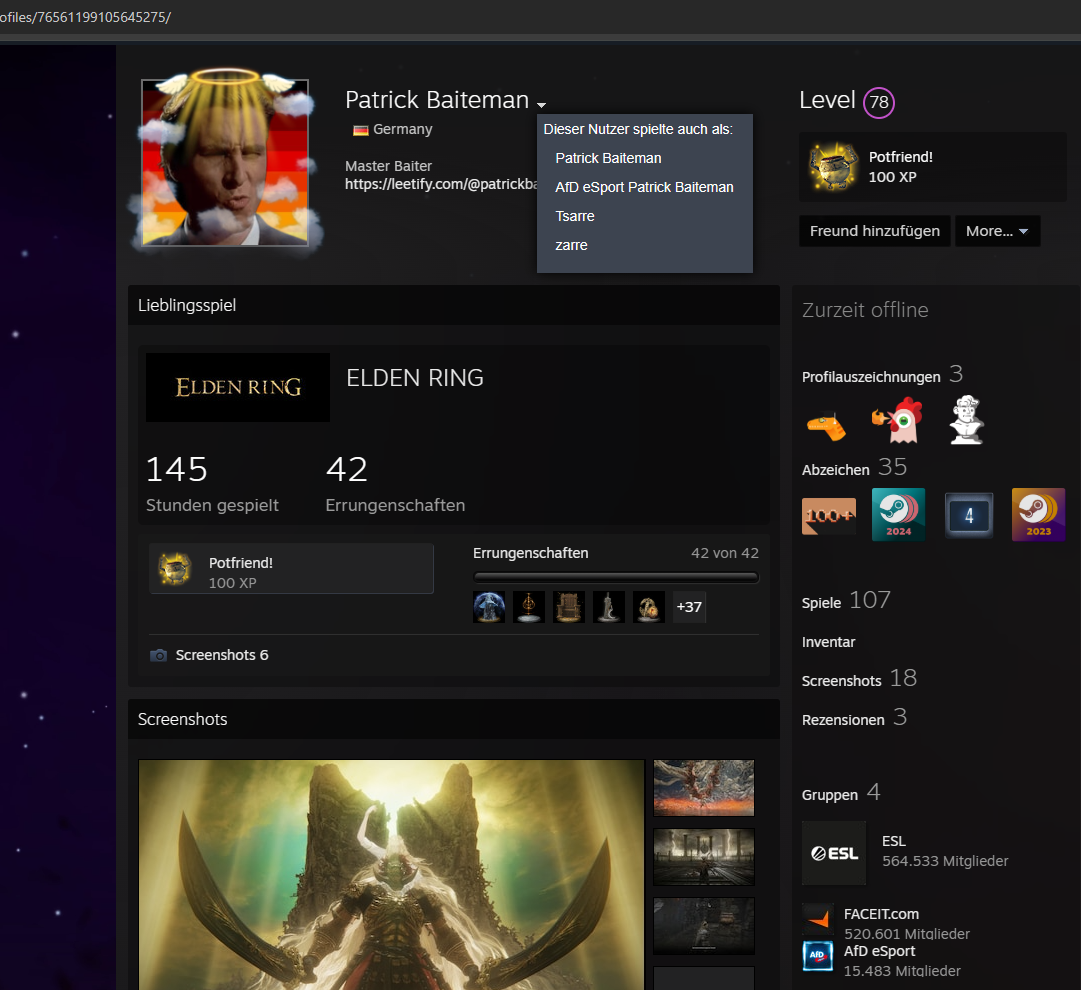Screen dimensions: 1081x990
Task: Select the first small screenshot thumbnail
Action: click(x=703, y=787)
